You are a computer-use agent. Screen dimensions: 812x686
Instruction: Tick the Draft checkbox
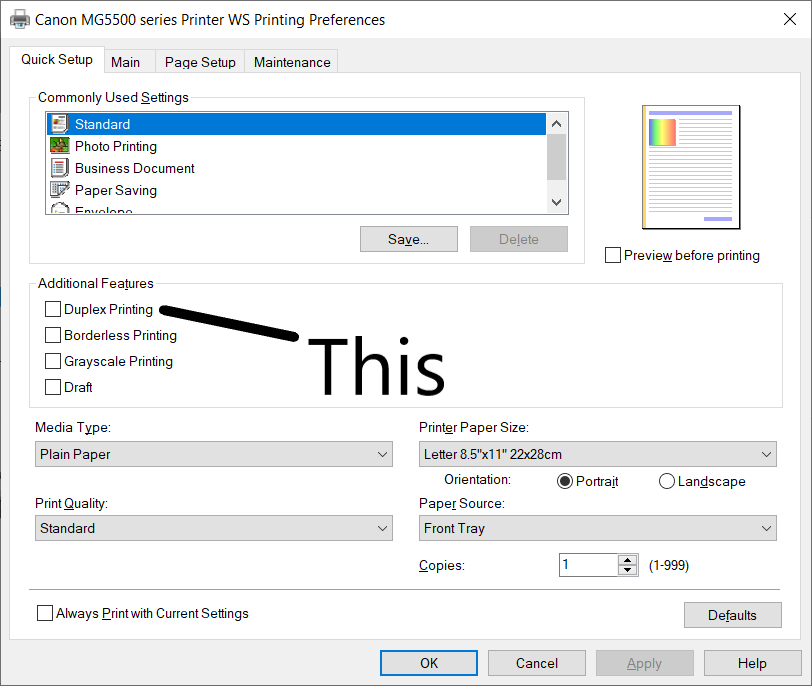click(53, 387)
